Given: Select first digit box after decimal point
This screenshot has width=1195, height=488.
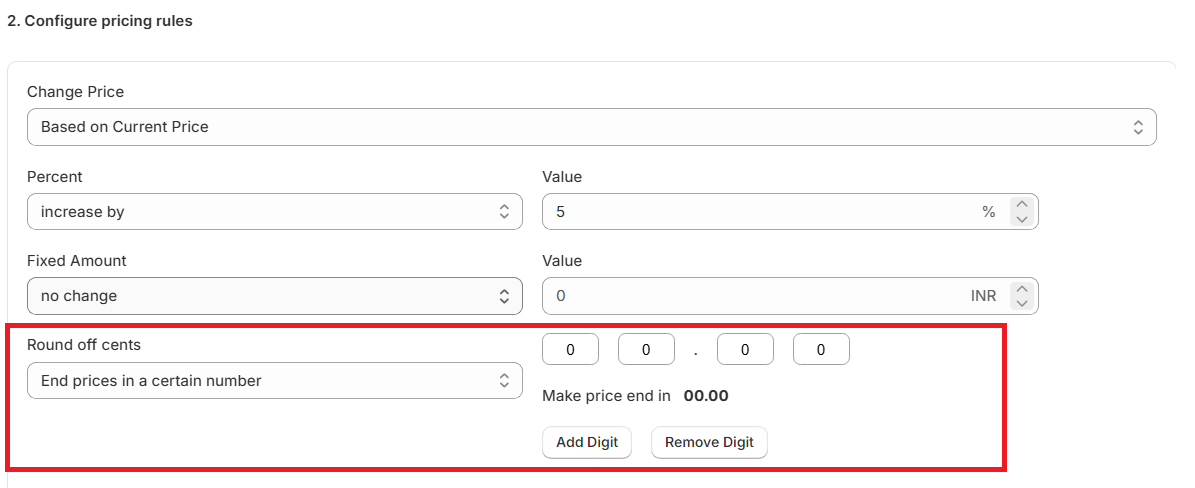Looking at the screenshot, I should (745, 350).
